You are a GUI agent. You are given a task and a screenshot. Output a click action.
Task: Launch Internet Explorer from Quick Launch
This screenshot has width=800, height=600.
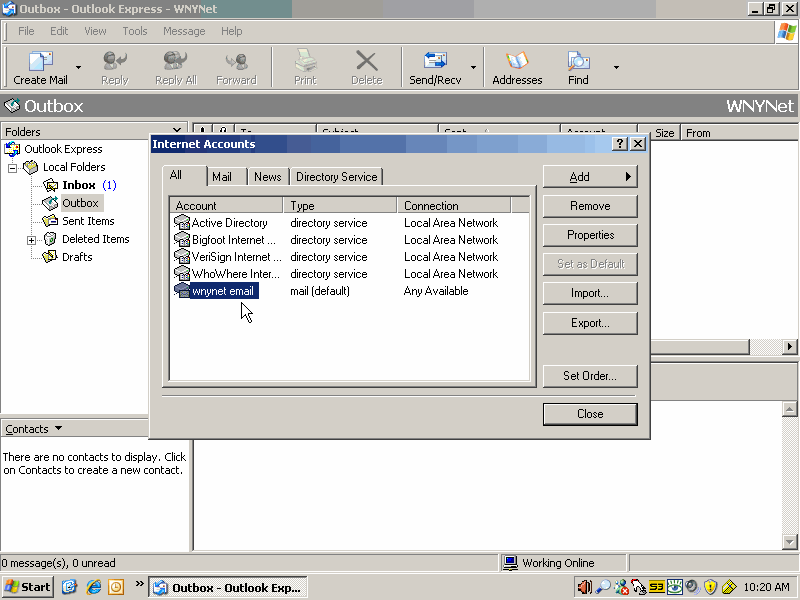coord(93,587)
